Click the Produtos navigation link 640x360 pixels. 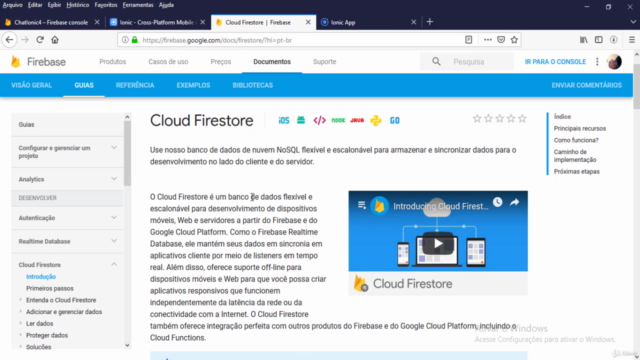point(113,62)
